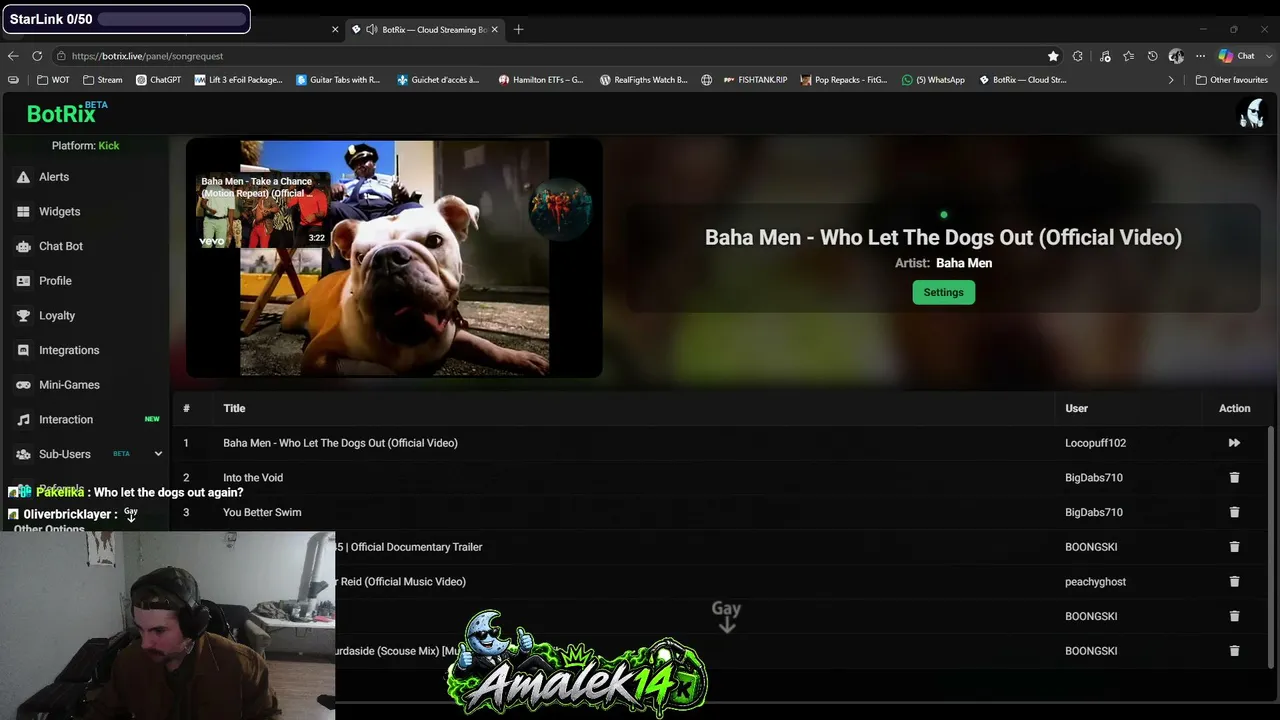Image resolution: width=1280 pixels, height=720 pixels.
Task: Open browser history clock icon
Action: tap(1152, 56)
